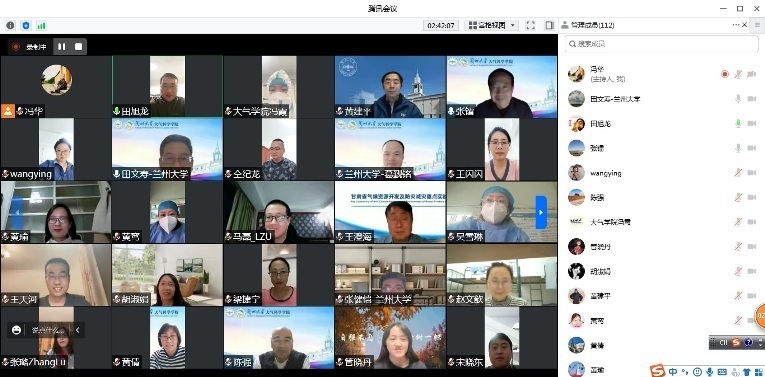
Task: Toggle the host's camera icon in member list
Action: pyautogui.click(x=751, y=74)
